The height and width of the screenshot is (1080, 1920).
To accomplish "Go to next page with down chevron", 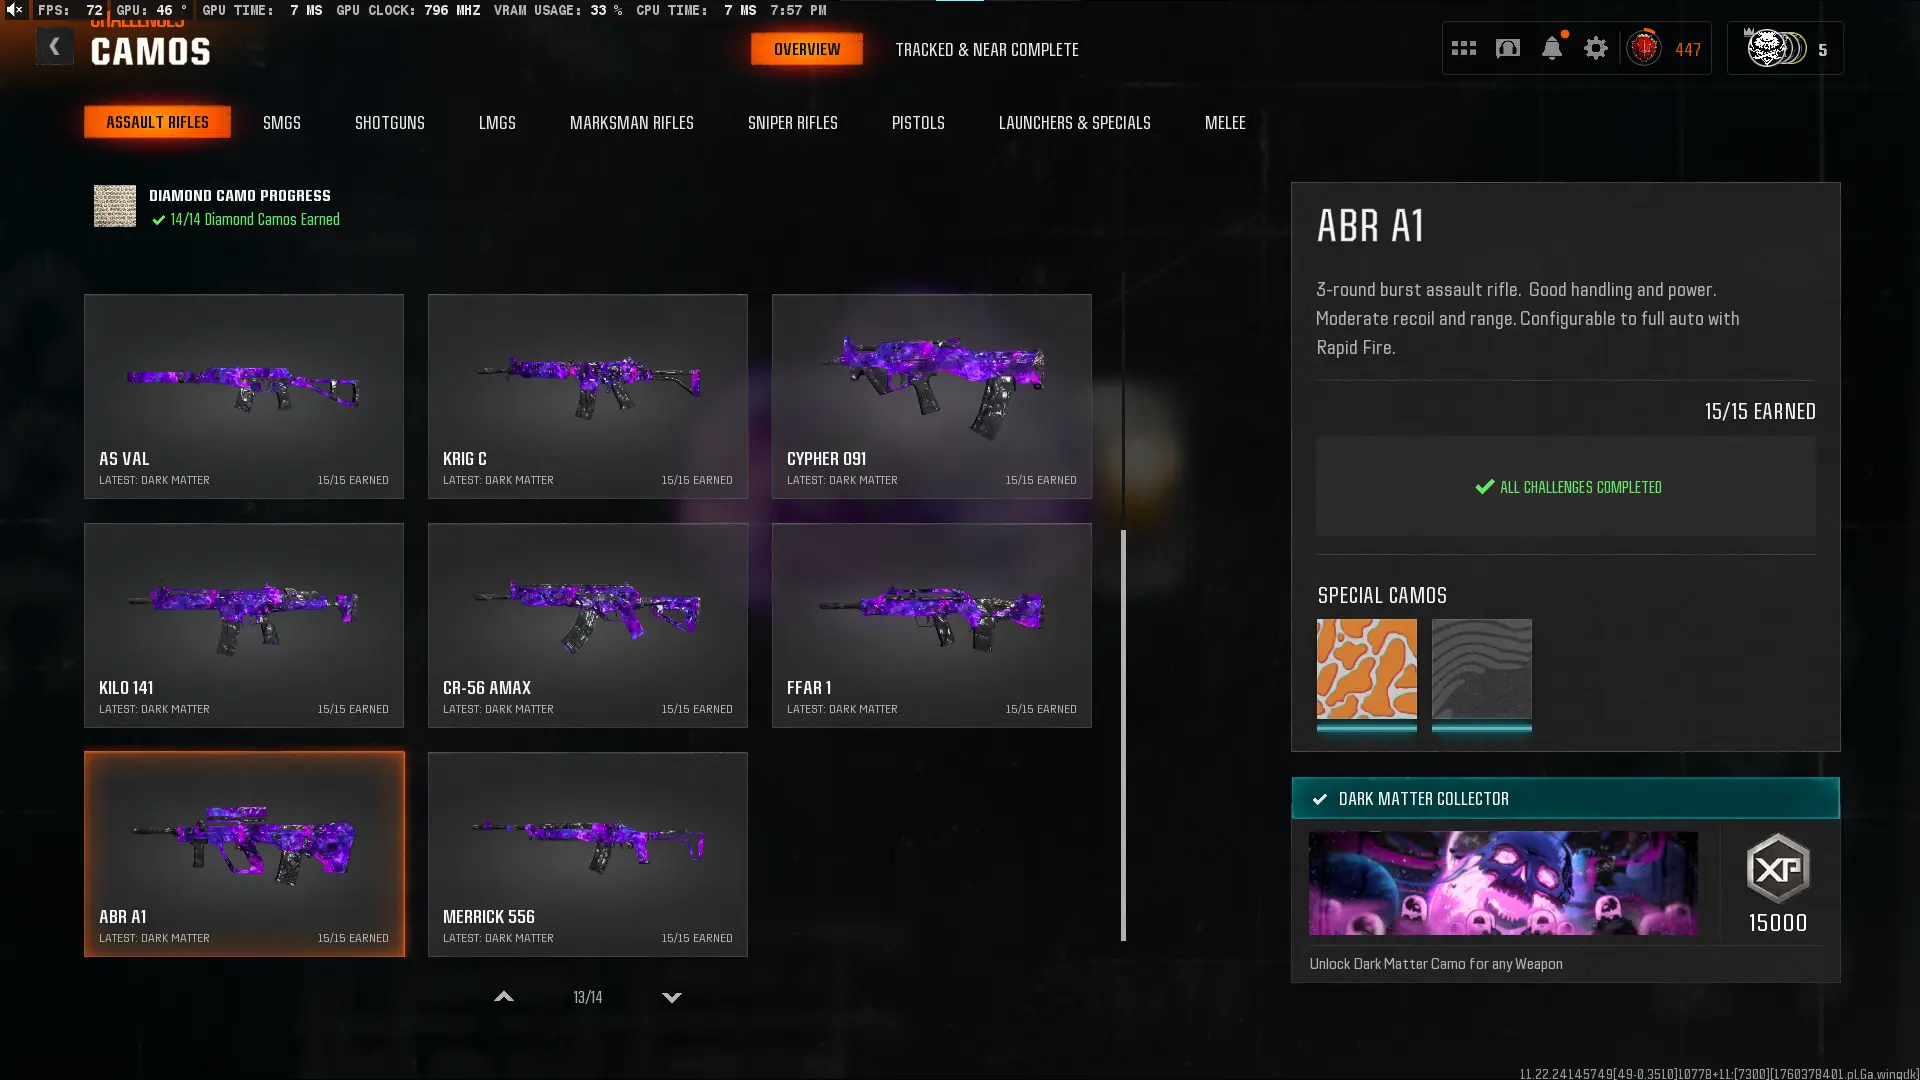I will tap(672, 997).
